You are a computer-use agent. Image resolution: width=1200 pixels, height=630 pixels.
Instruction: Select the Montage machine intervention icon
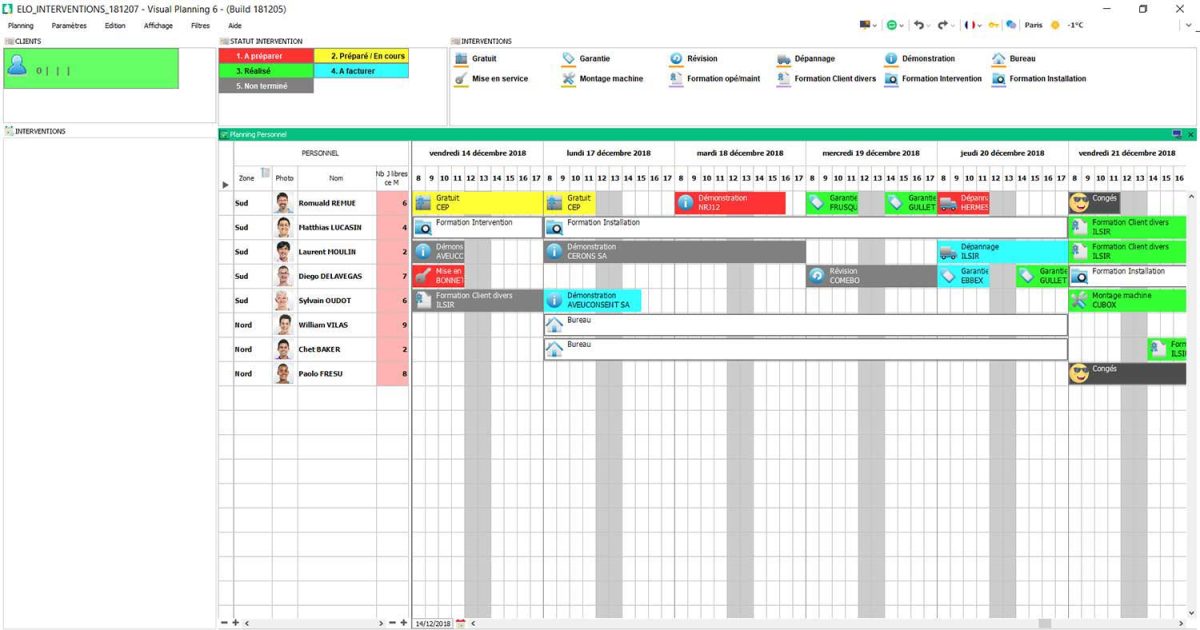coord(568,78)
